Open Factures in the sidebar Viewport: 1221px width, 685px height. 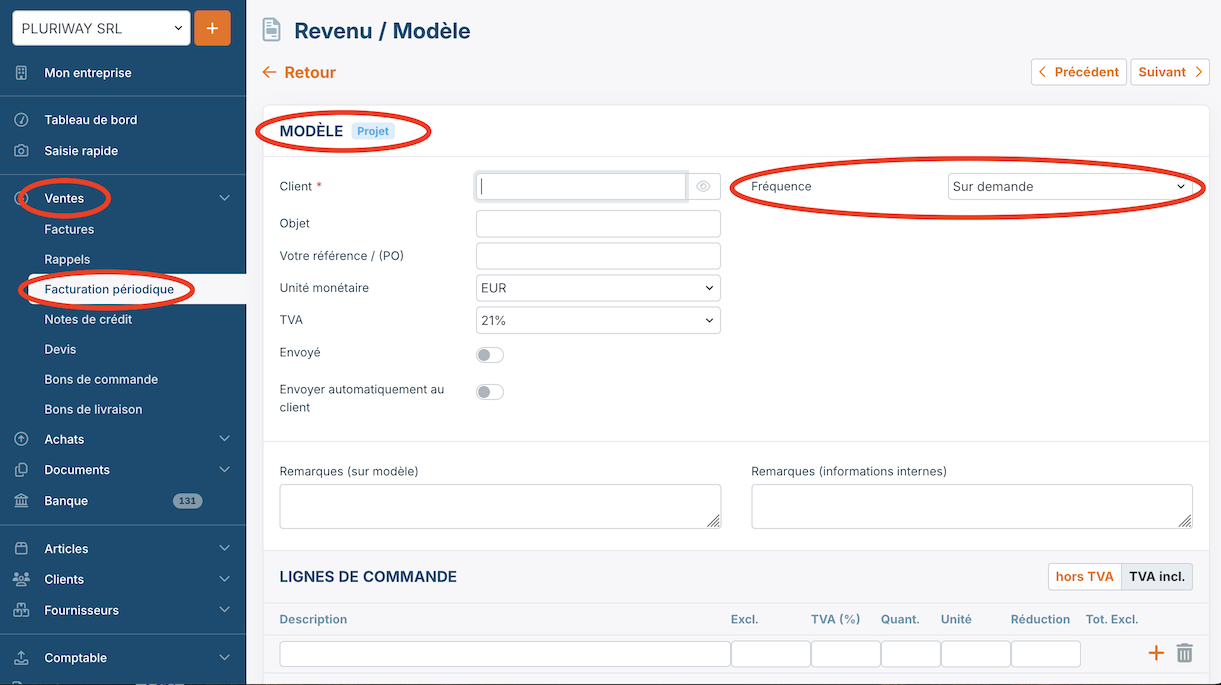(69, 229)
